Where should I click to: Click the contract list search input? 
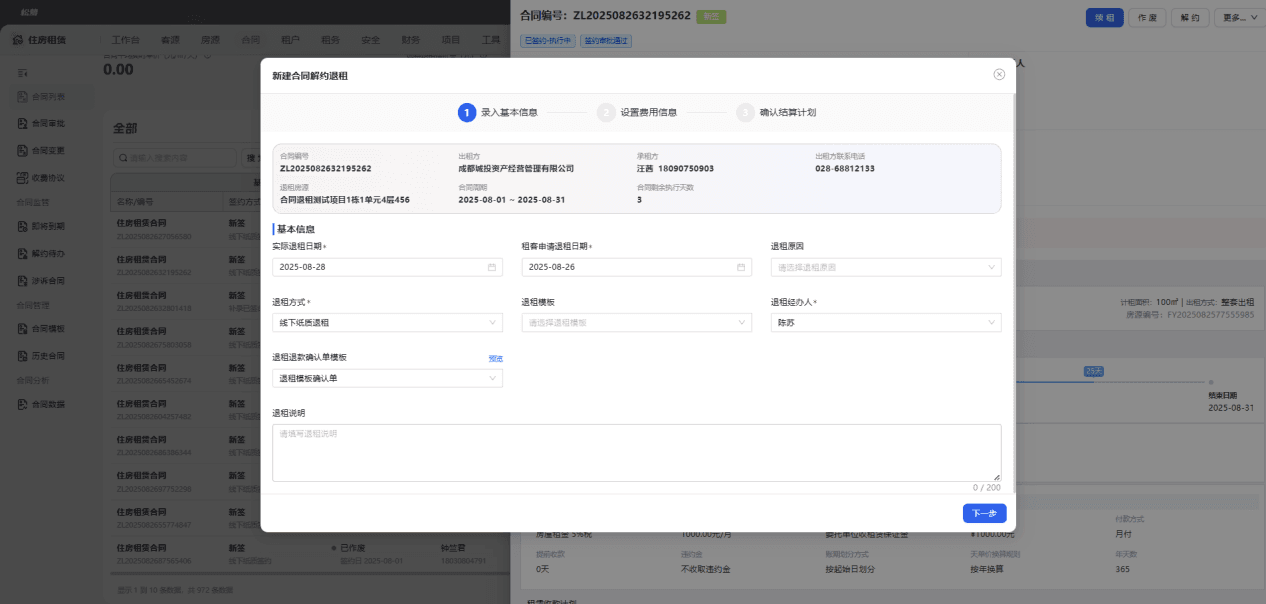coord(174,158)
